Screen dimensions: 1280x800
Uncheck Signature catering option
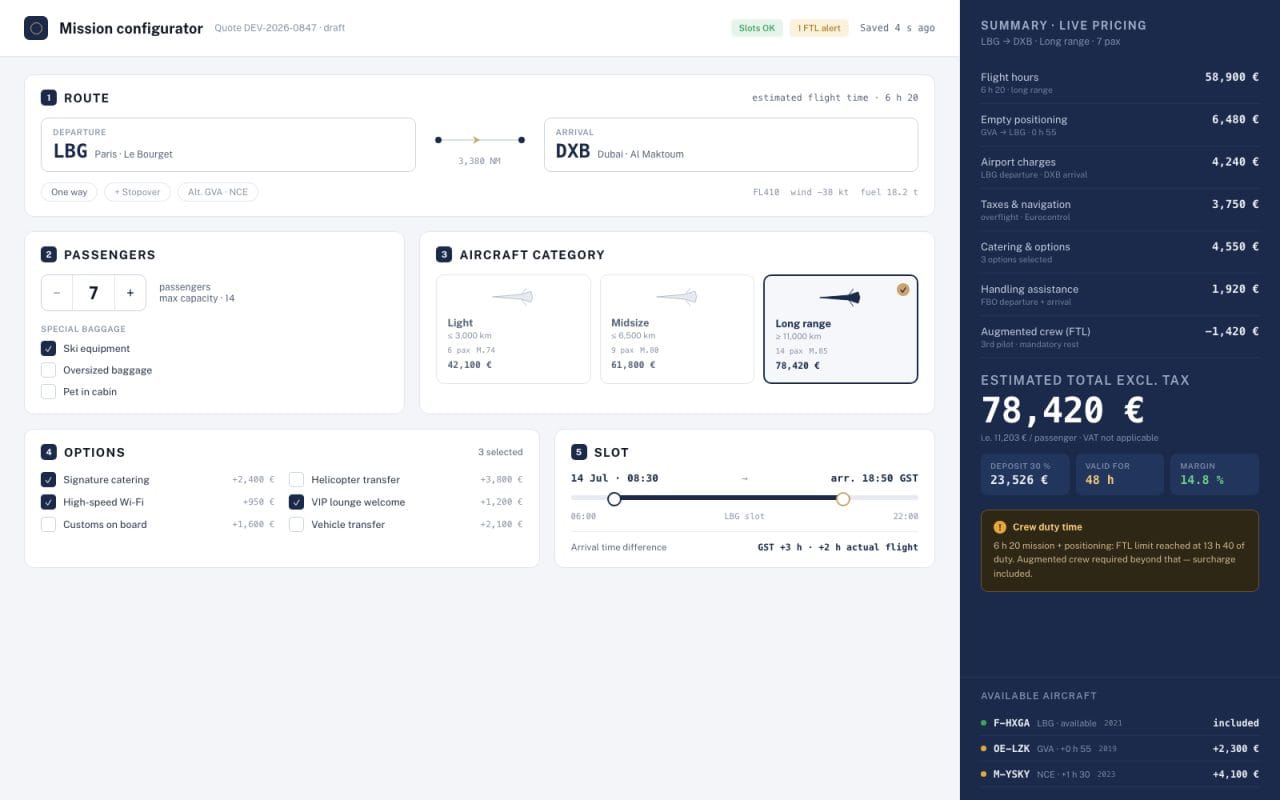48,480
